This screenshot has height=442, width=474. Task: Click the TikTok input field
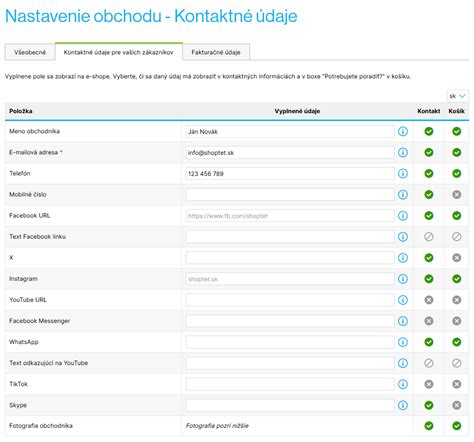(290, 384)
